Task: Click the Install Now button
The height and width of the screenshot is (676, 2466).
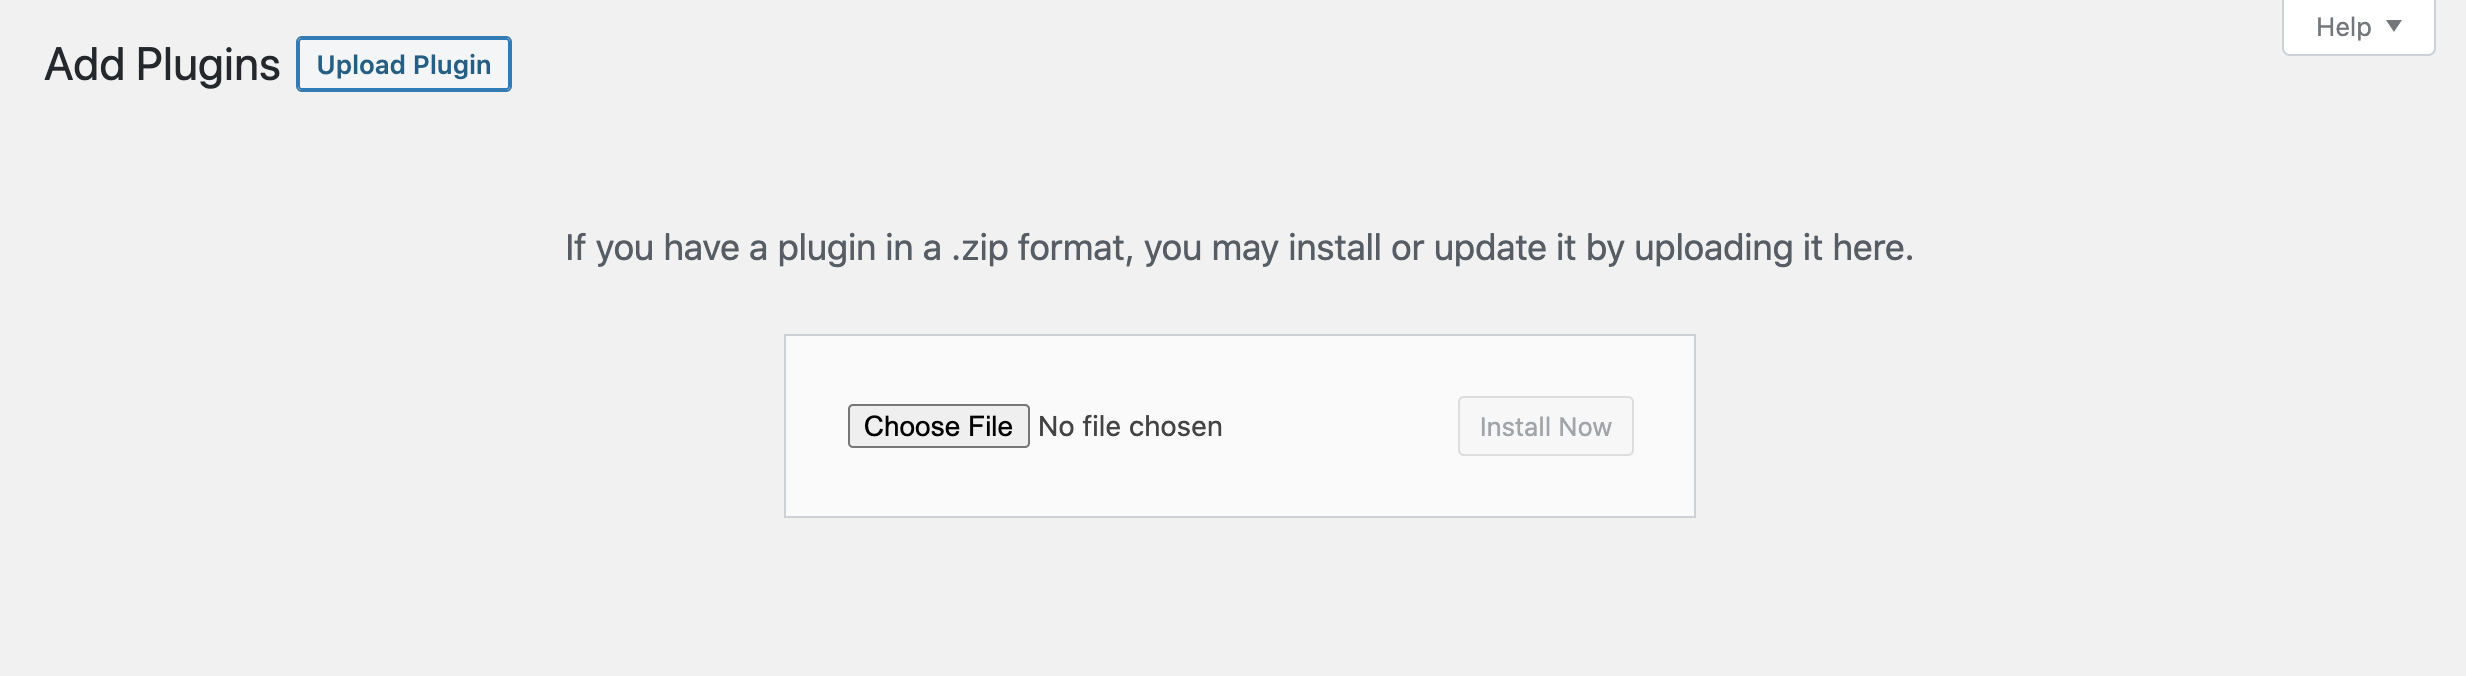Action: pyautogui.click(x=1545, y=426)
